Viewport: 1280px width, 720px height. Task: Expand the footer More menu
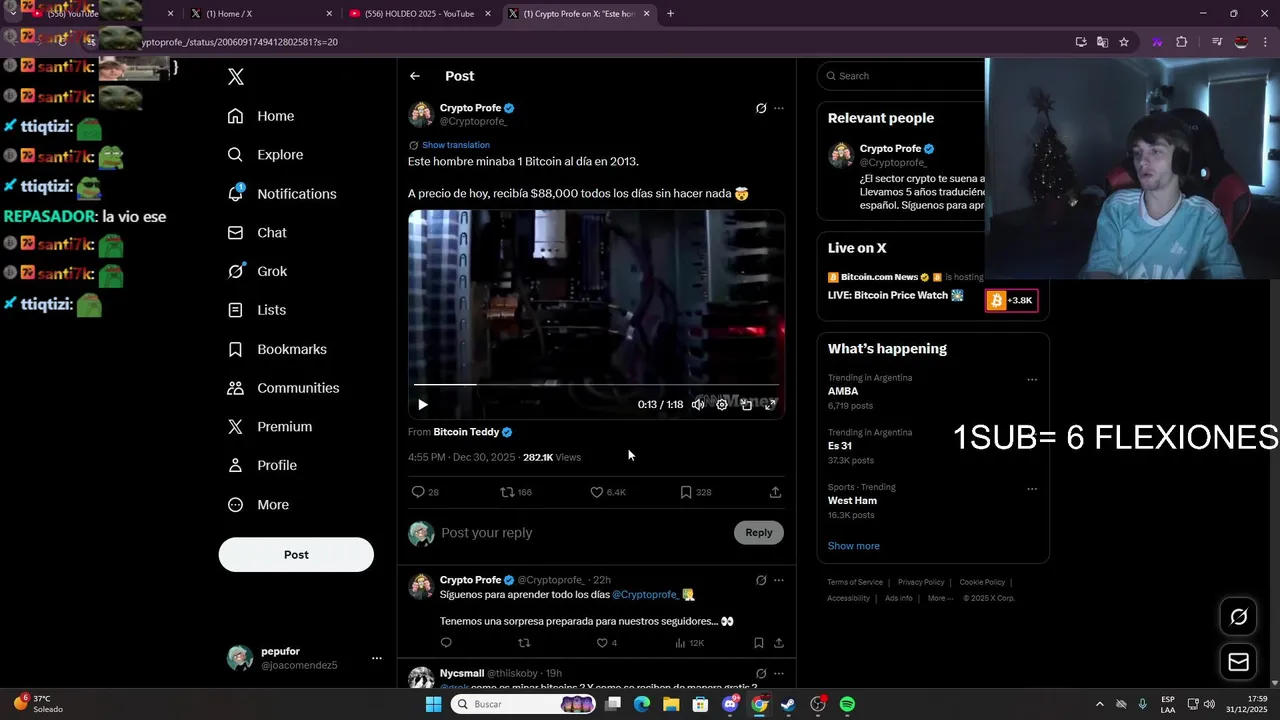tap(940, 598)
